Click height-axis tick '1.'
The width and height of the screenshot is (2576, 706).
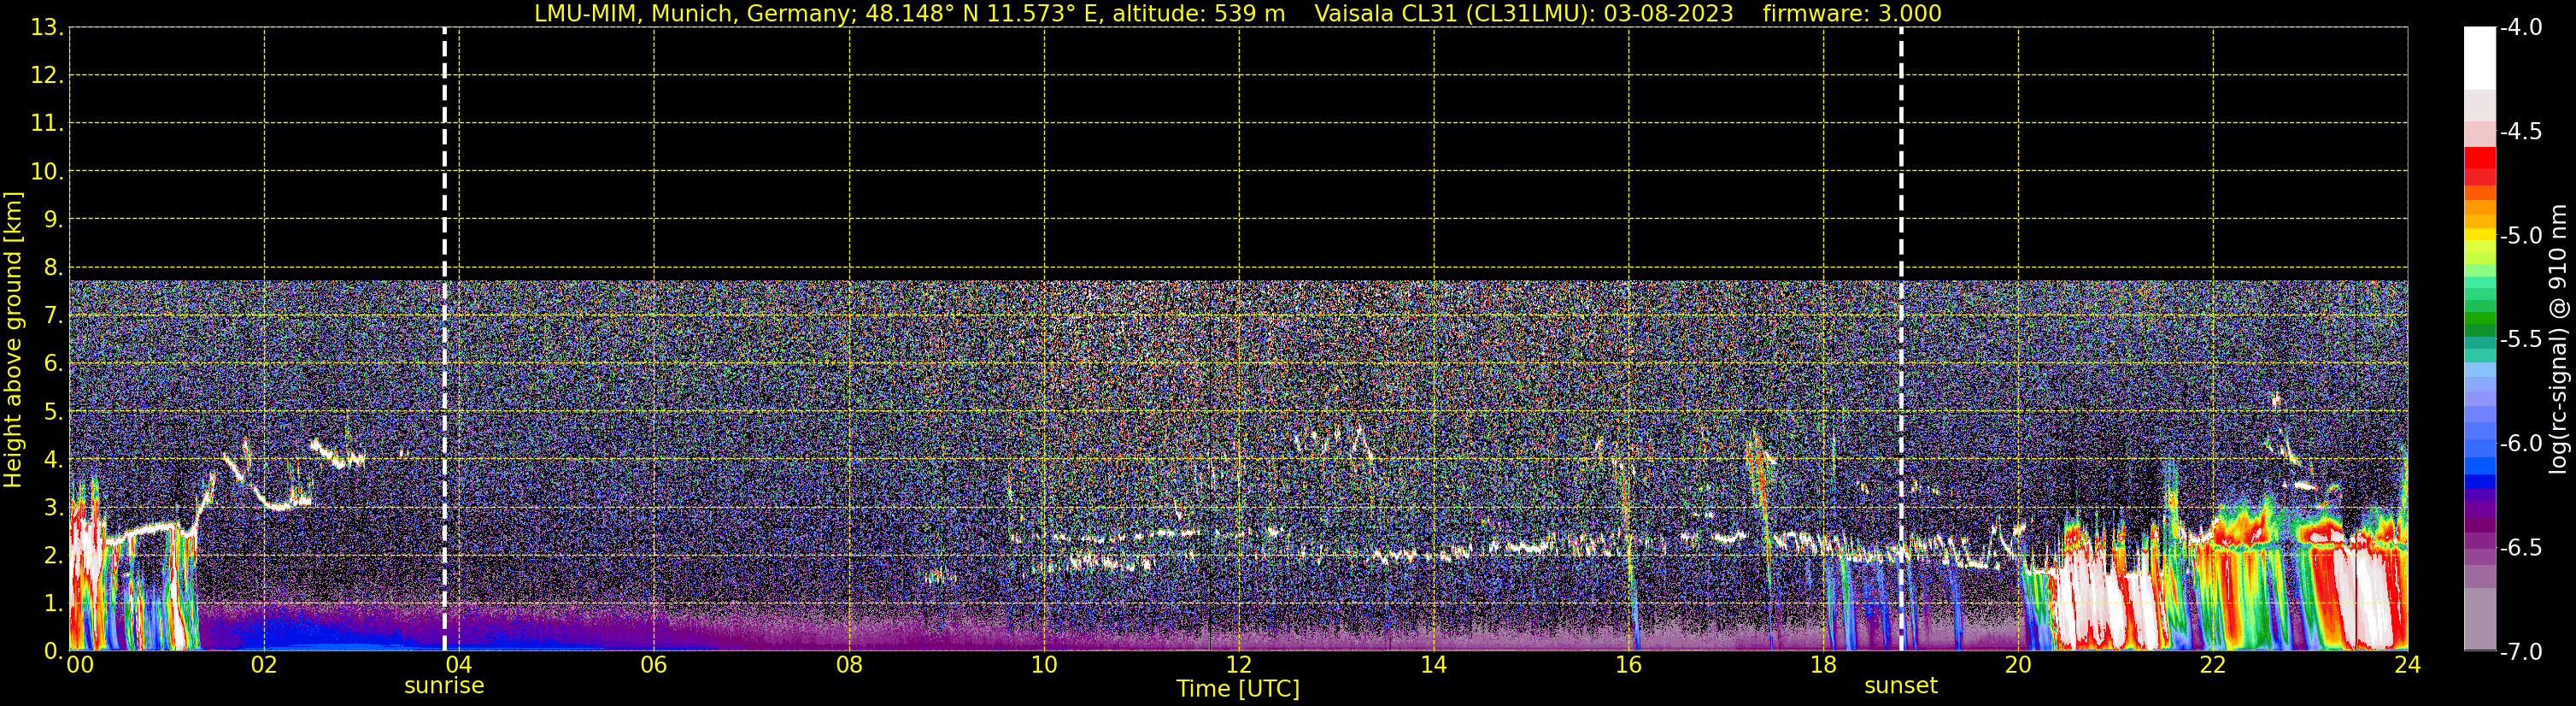coord(54,603)
